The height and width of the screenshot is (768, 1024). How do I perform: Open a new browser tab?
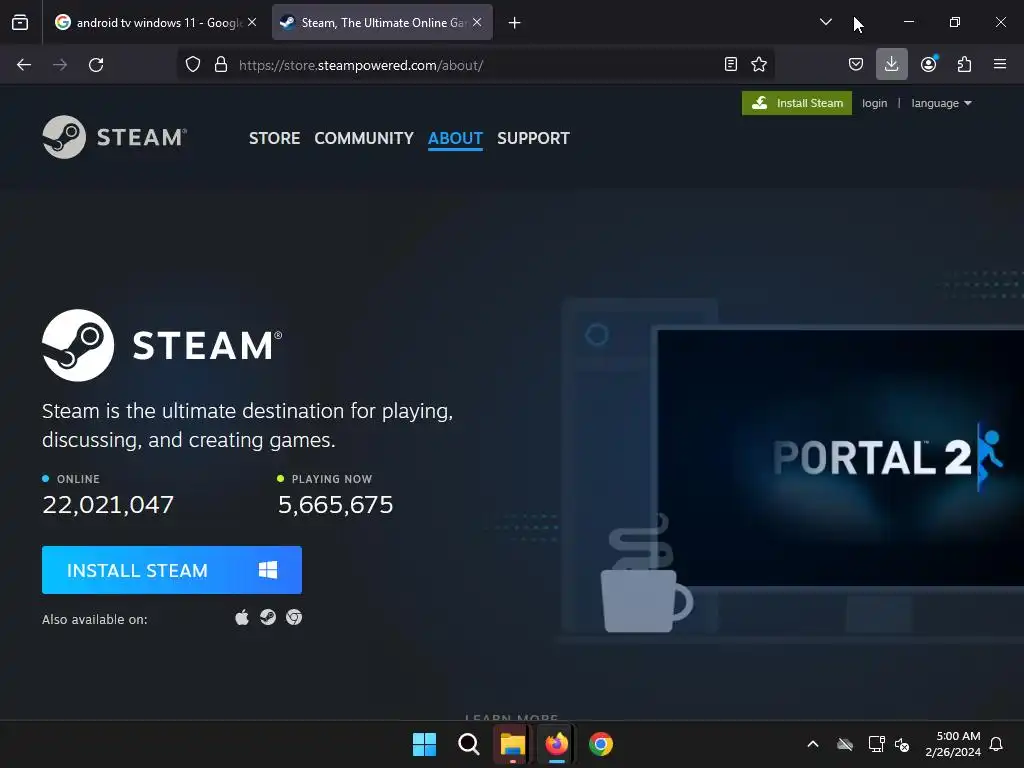point(515,23)
